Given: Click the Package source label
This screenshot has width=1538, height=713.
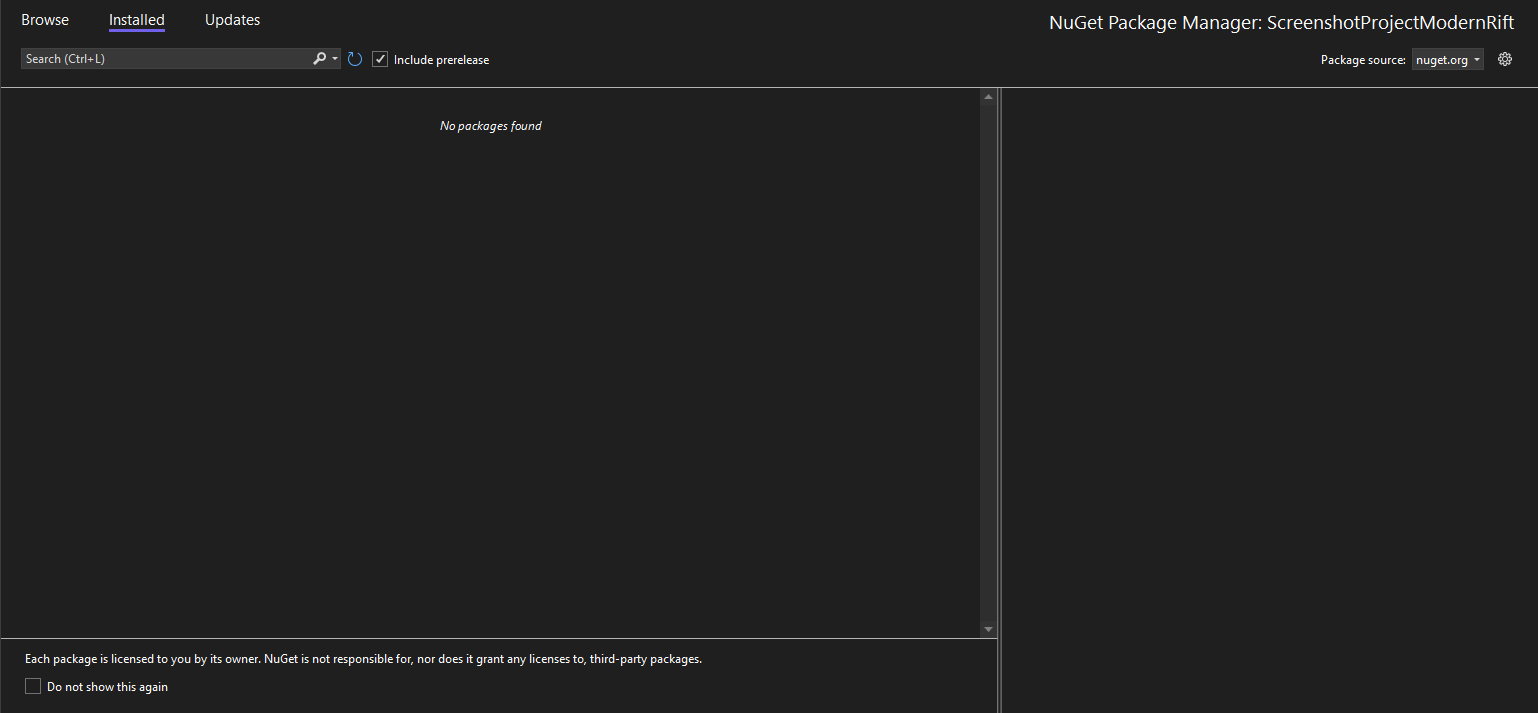Looking at the screenshot, I should point(1363,60).
